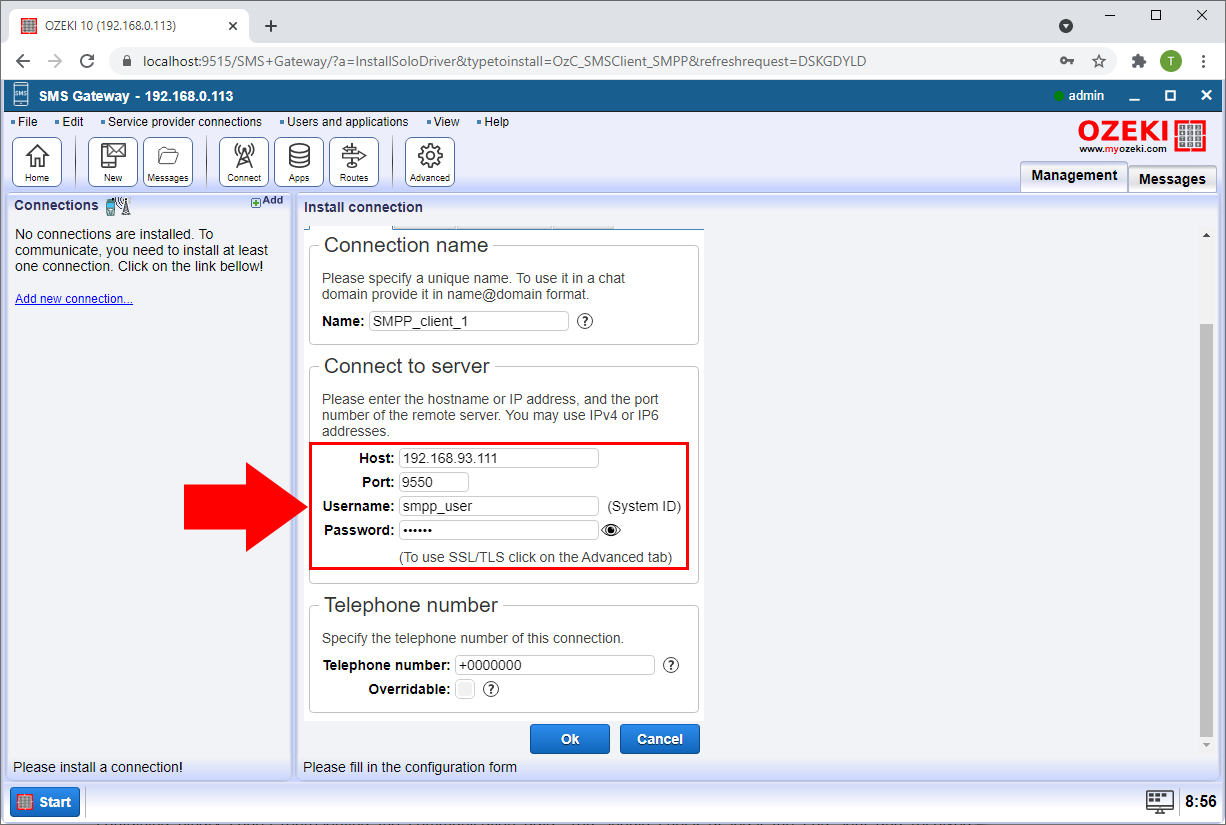This screenshot has width=1226, height=825.
Task: Click the help icon beside Telephone number
Action: point(671,665)
